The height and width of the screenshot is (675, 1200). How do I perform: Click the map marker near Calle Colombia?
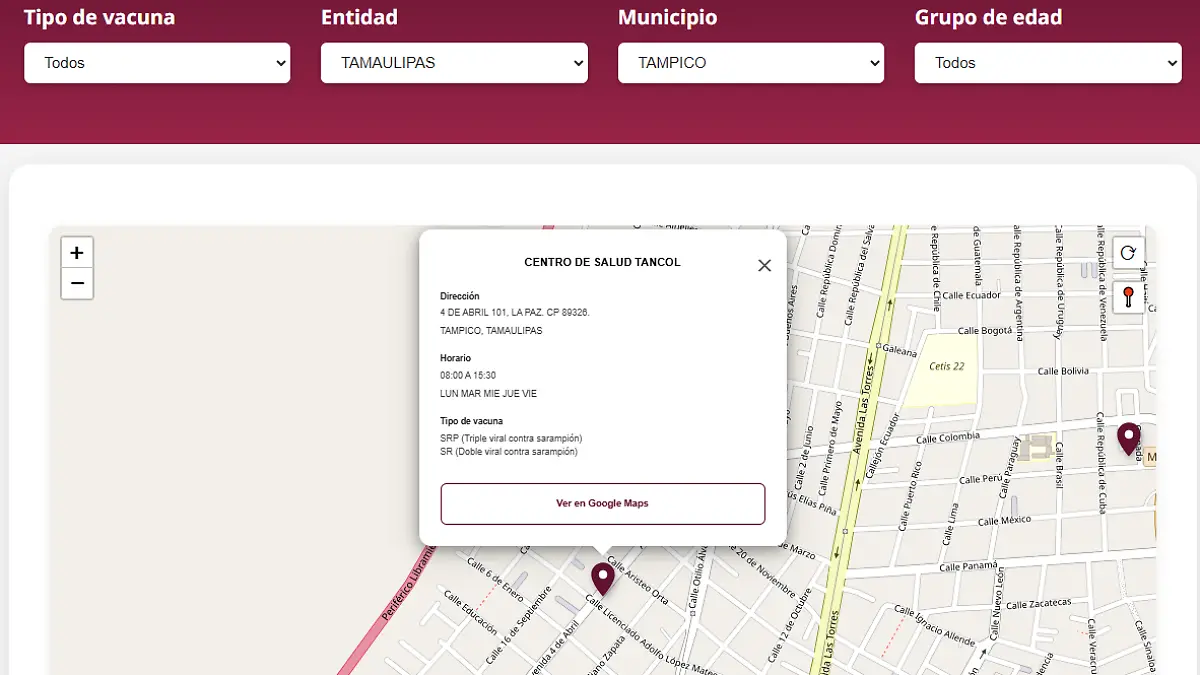click(1128, 438)
